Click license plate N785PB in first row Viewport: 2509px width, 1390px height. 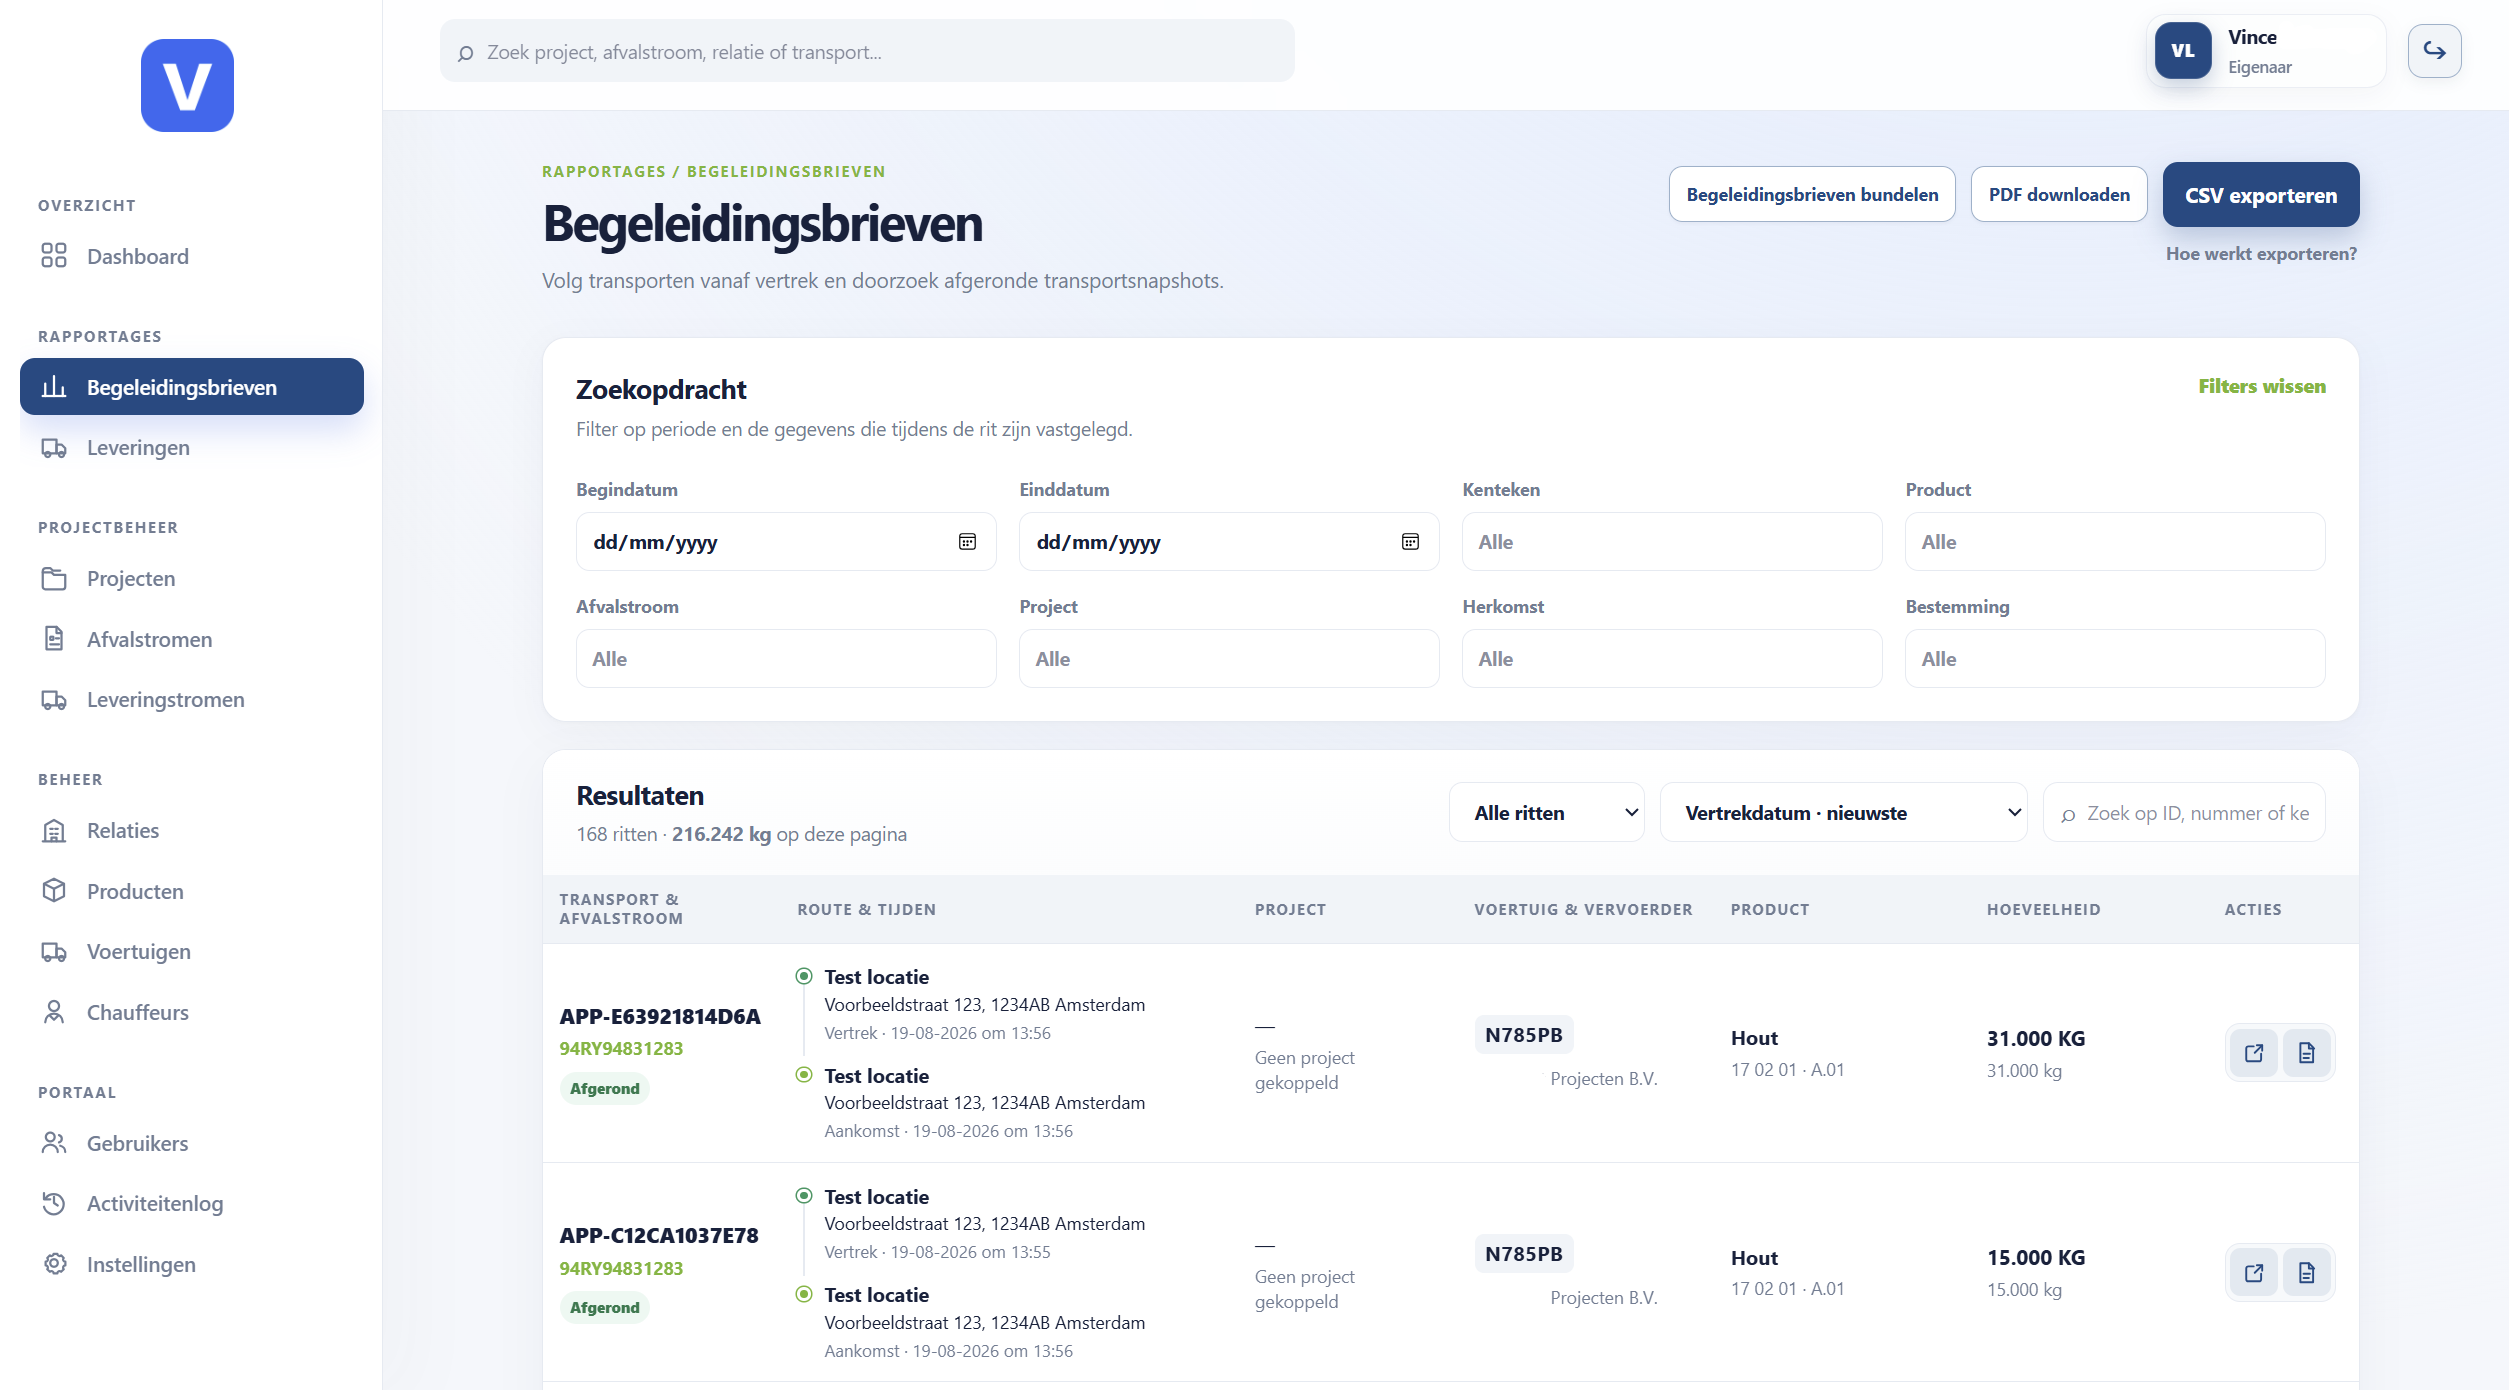pos(1524,1035)
